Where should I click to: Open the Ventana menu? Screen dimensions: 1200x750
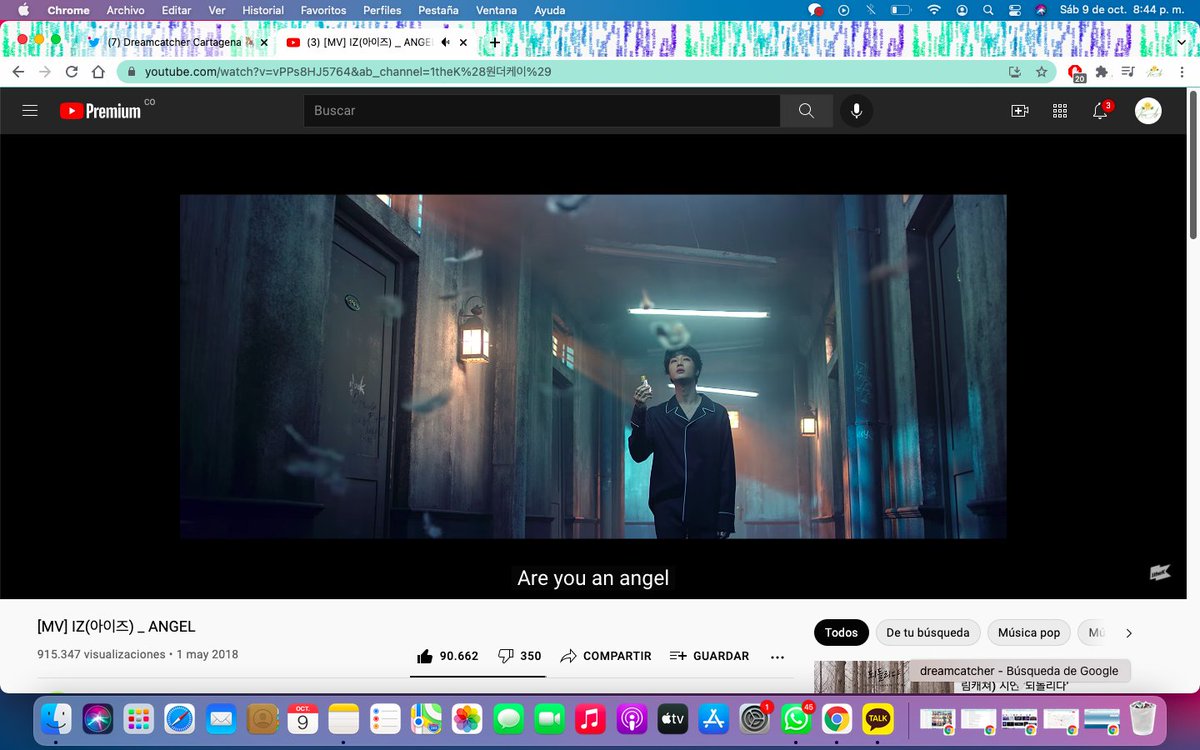(496, 10)
